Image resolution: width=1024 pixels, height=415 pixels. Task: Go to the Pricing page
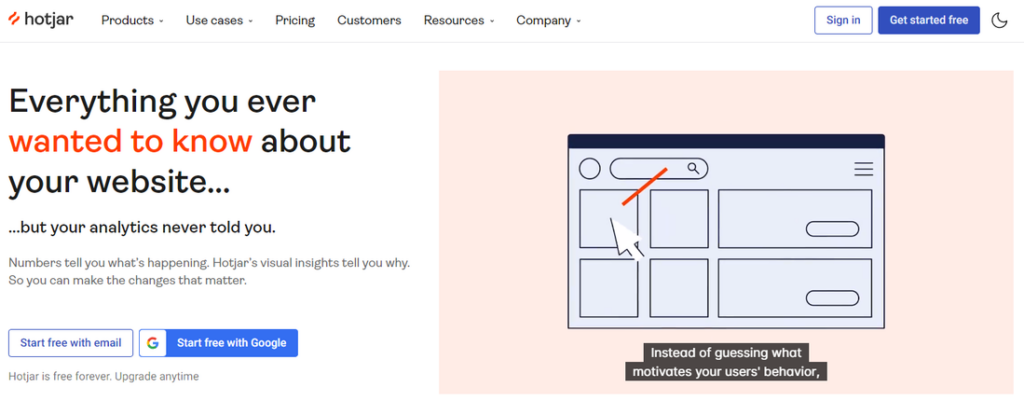(x=295, y=20)
